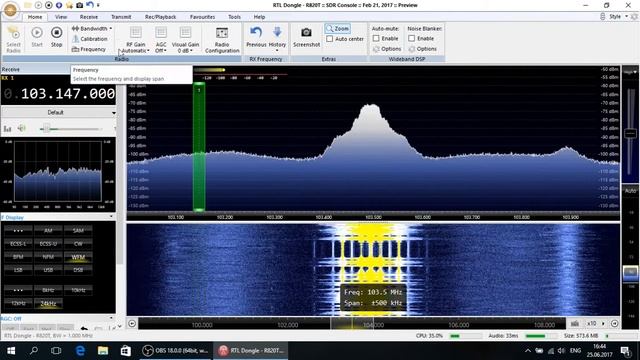Open Style dropdown in ribbon
The width and height of the screenshot is (640, 360).
tap(618, 17)
